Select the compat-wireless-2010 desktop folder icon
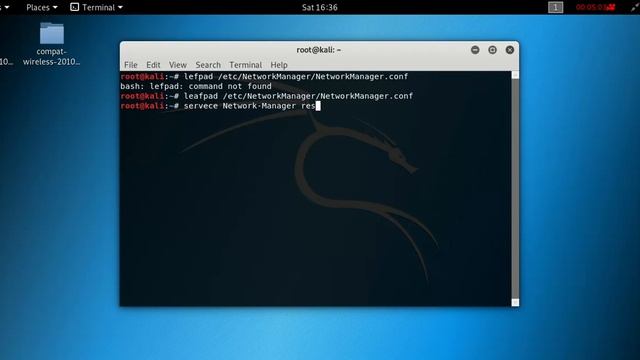 (51, 44)
